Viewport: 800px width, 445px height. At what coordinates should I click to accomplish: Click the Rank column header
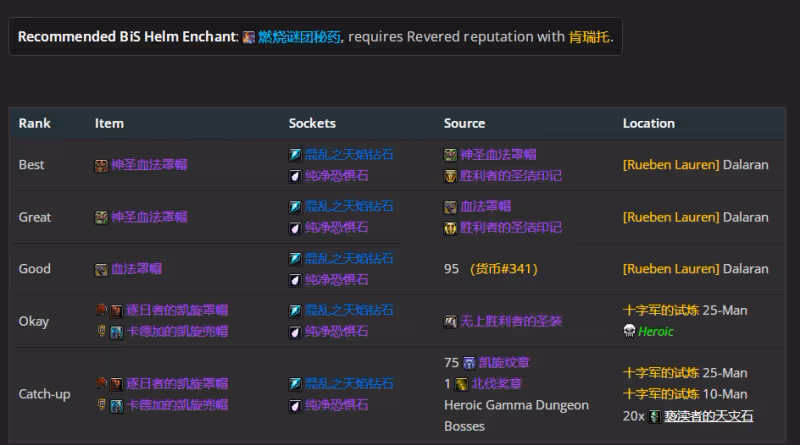click(35, 123)
